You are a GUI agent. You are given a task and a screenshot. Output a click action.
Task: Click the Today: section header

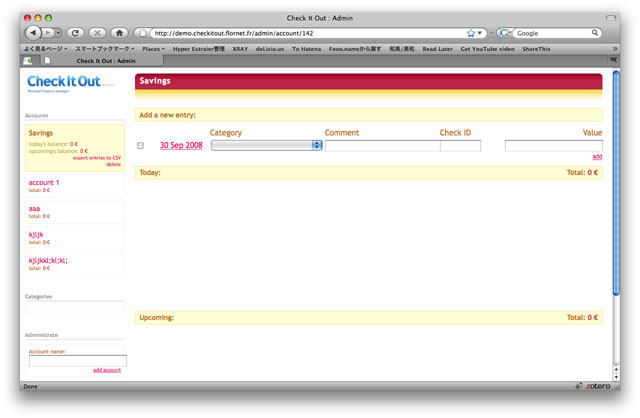pyautogui.click(x=369, y=173)
